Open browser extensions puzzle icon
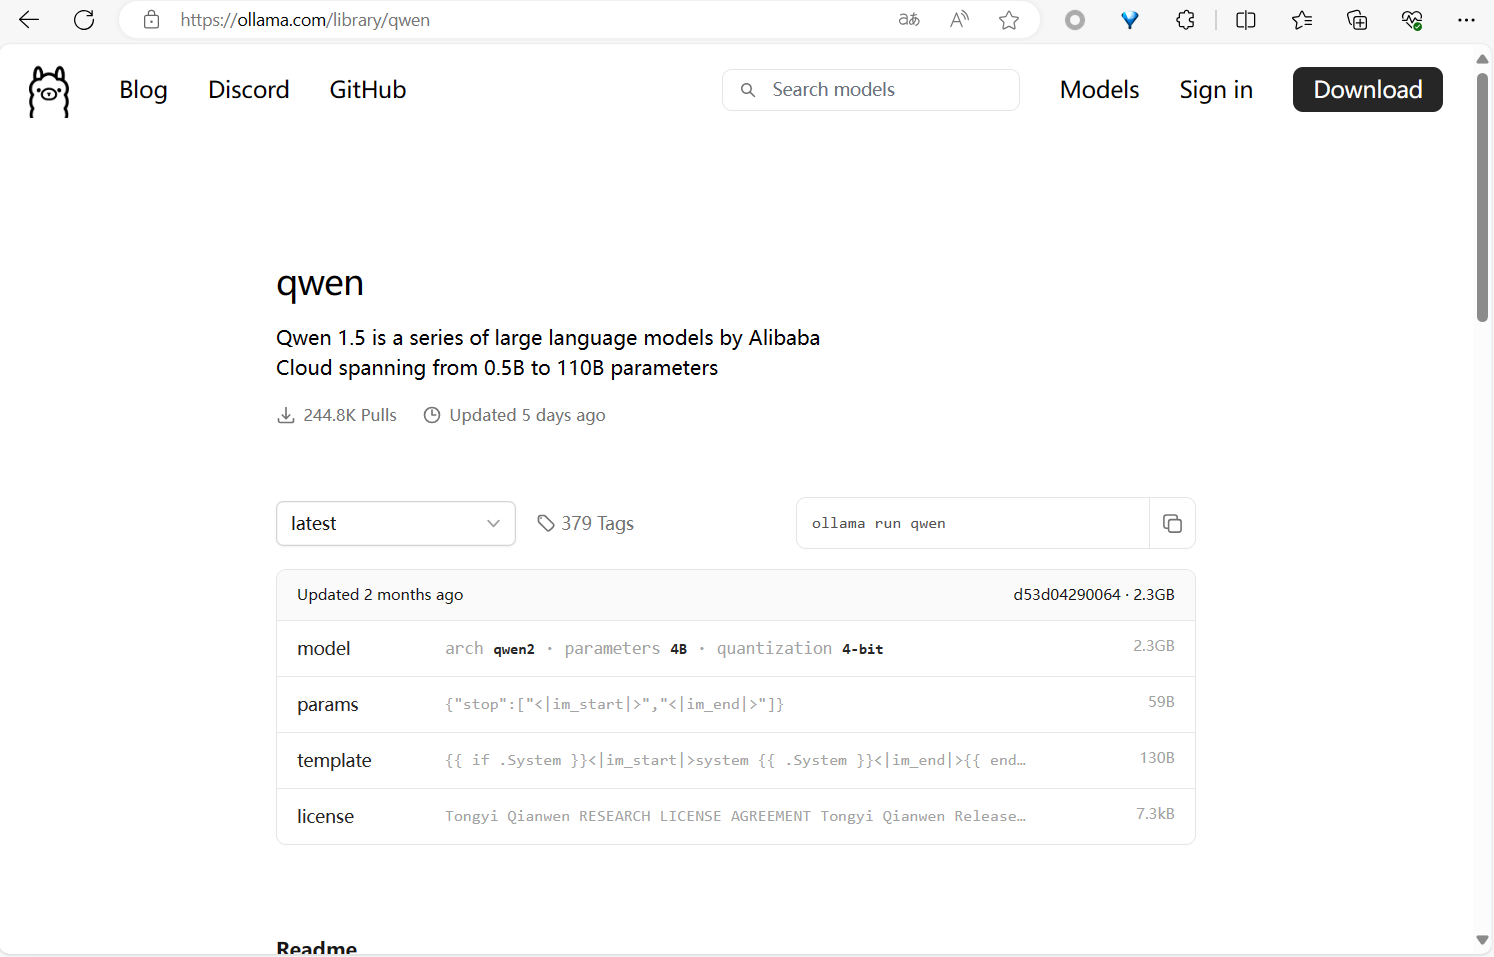Image resolution: width=1494 pixels, height=957 pixels. 1185,20
